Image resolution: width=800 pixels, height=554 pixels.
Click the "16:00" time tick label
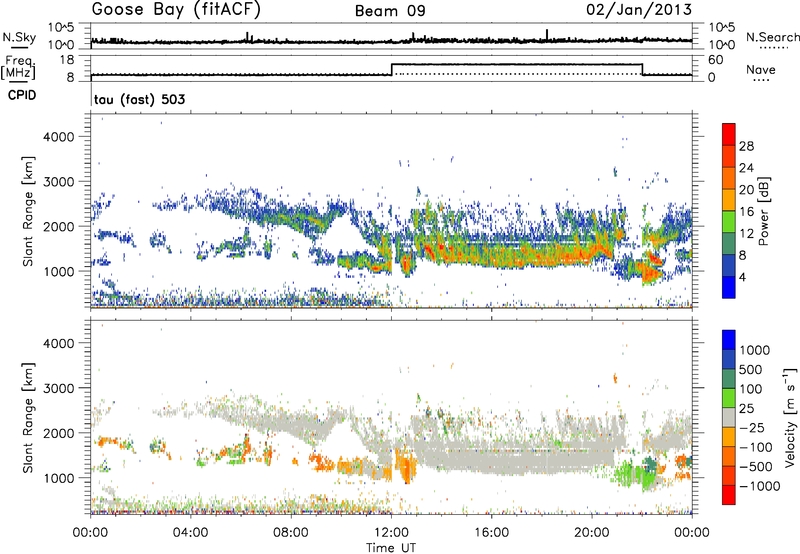[491, 533]
